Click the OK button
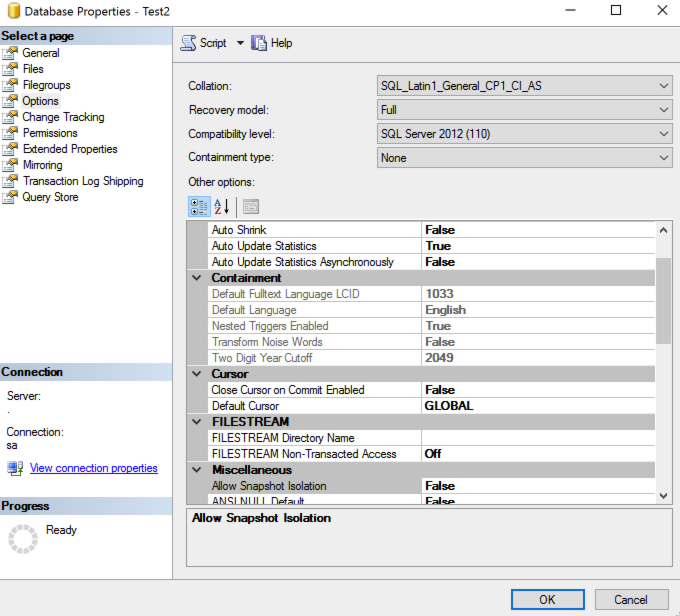 point(547,600)
